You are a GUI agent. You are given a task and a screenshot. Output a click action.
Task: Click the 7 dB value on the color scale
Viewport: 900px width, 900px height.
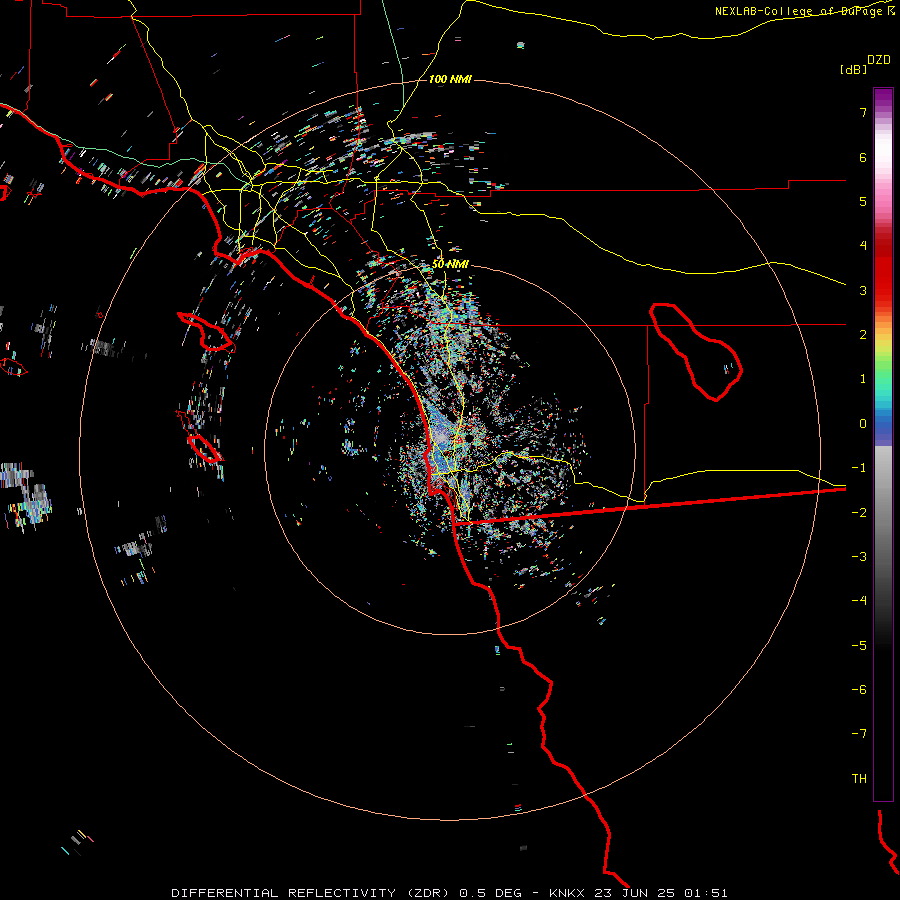863,112
